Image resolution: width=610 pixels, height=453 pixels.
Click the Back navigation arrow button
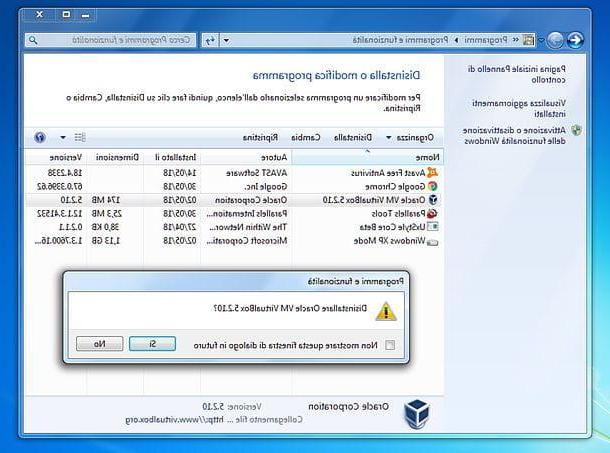click(575, 40)
